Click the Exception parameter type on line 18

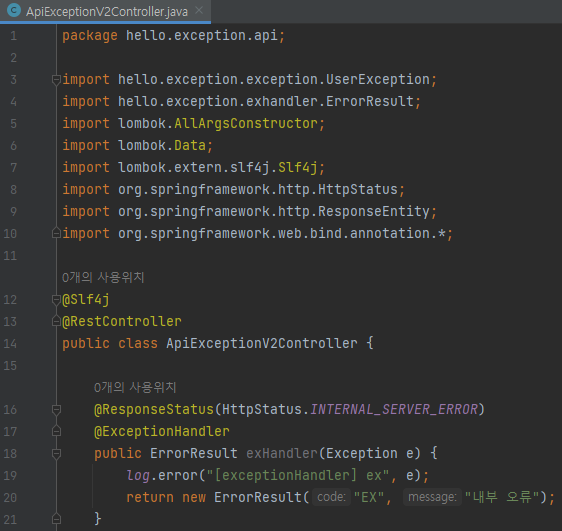tap(362, 454)
